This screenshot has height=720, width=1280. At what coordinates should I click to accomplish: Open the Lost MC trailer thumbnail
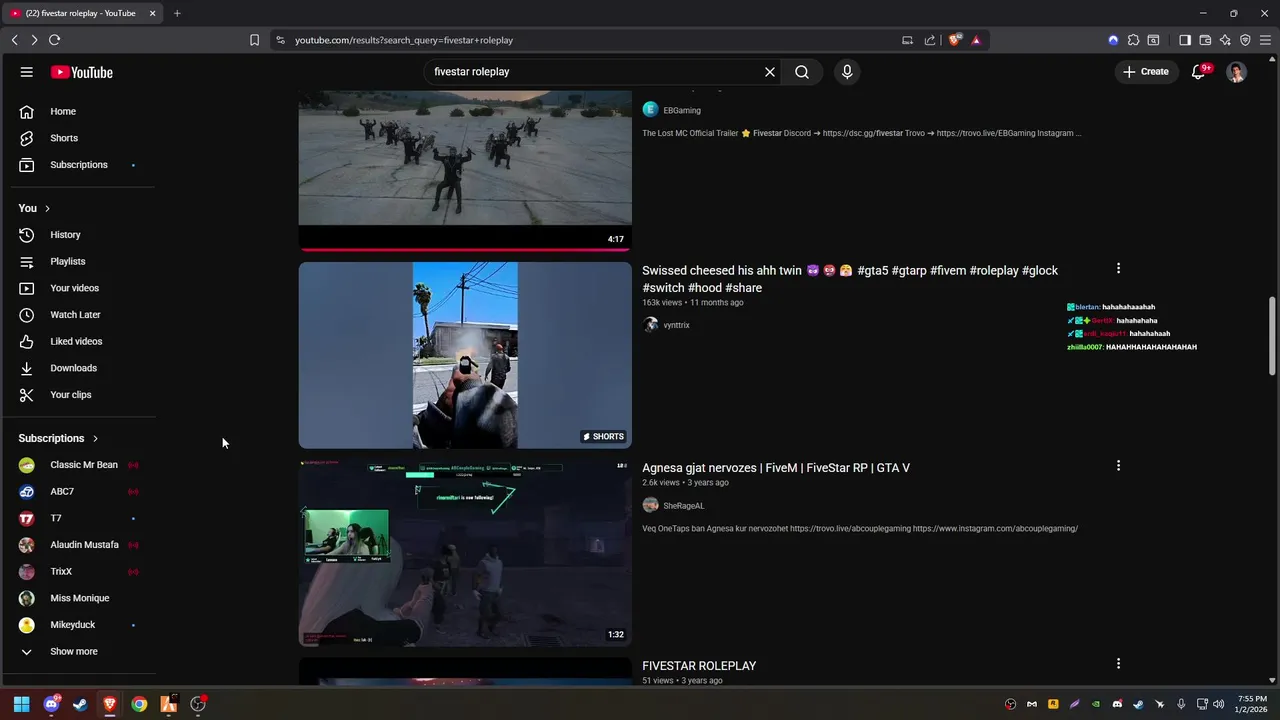465,170
